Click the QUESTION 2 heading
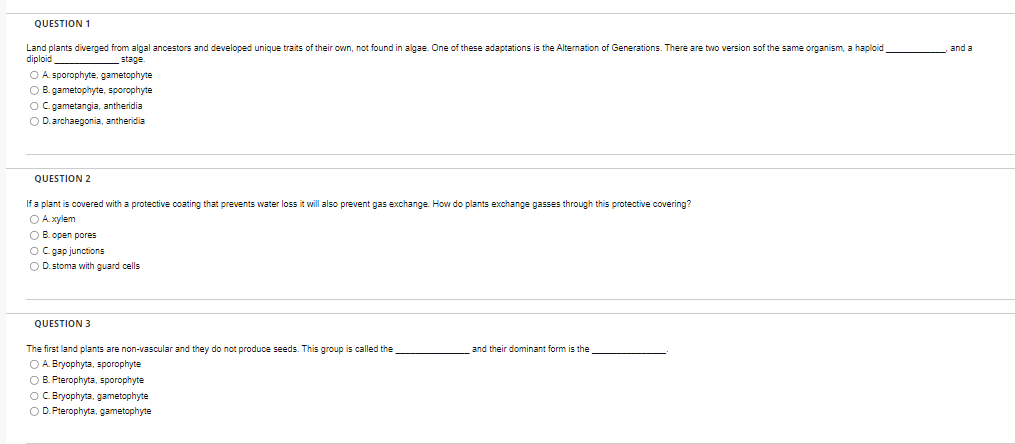The image size is (1015, 444). point(62,179)
